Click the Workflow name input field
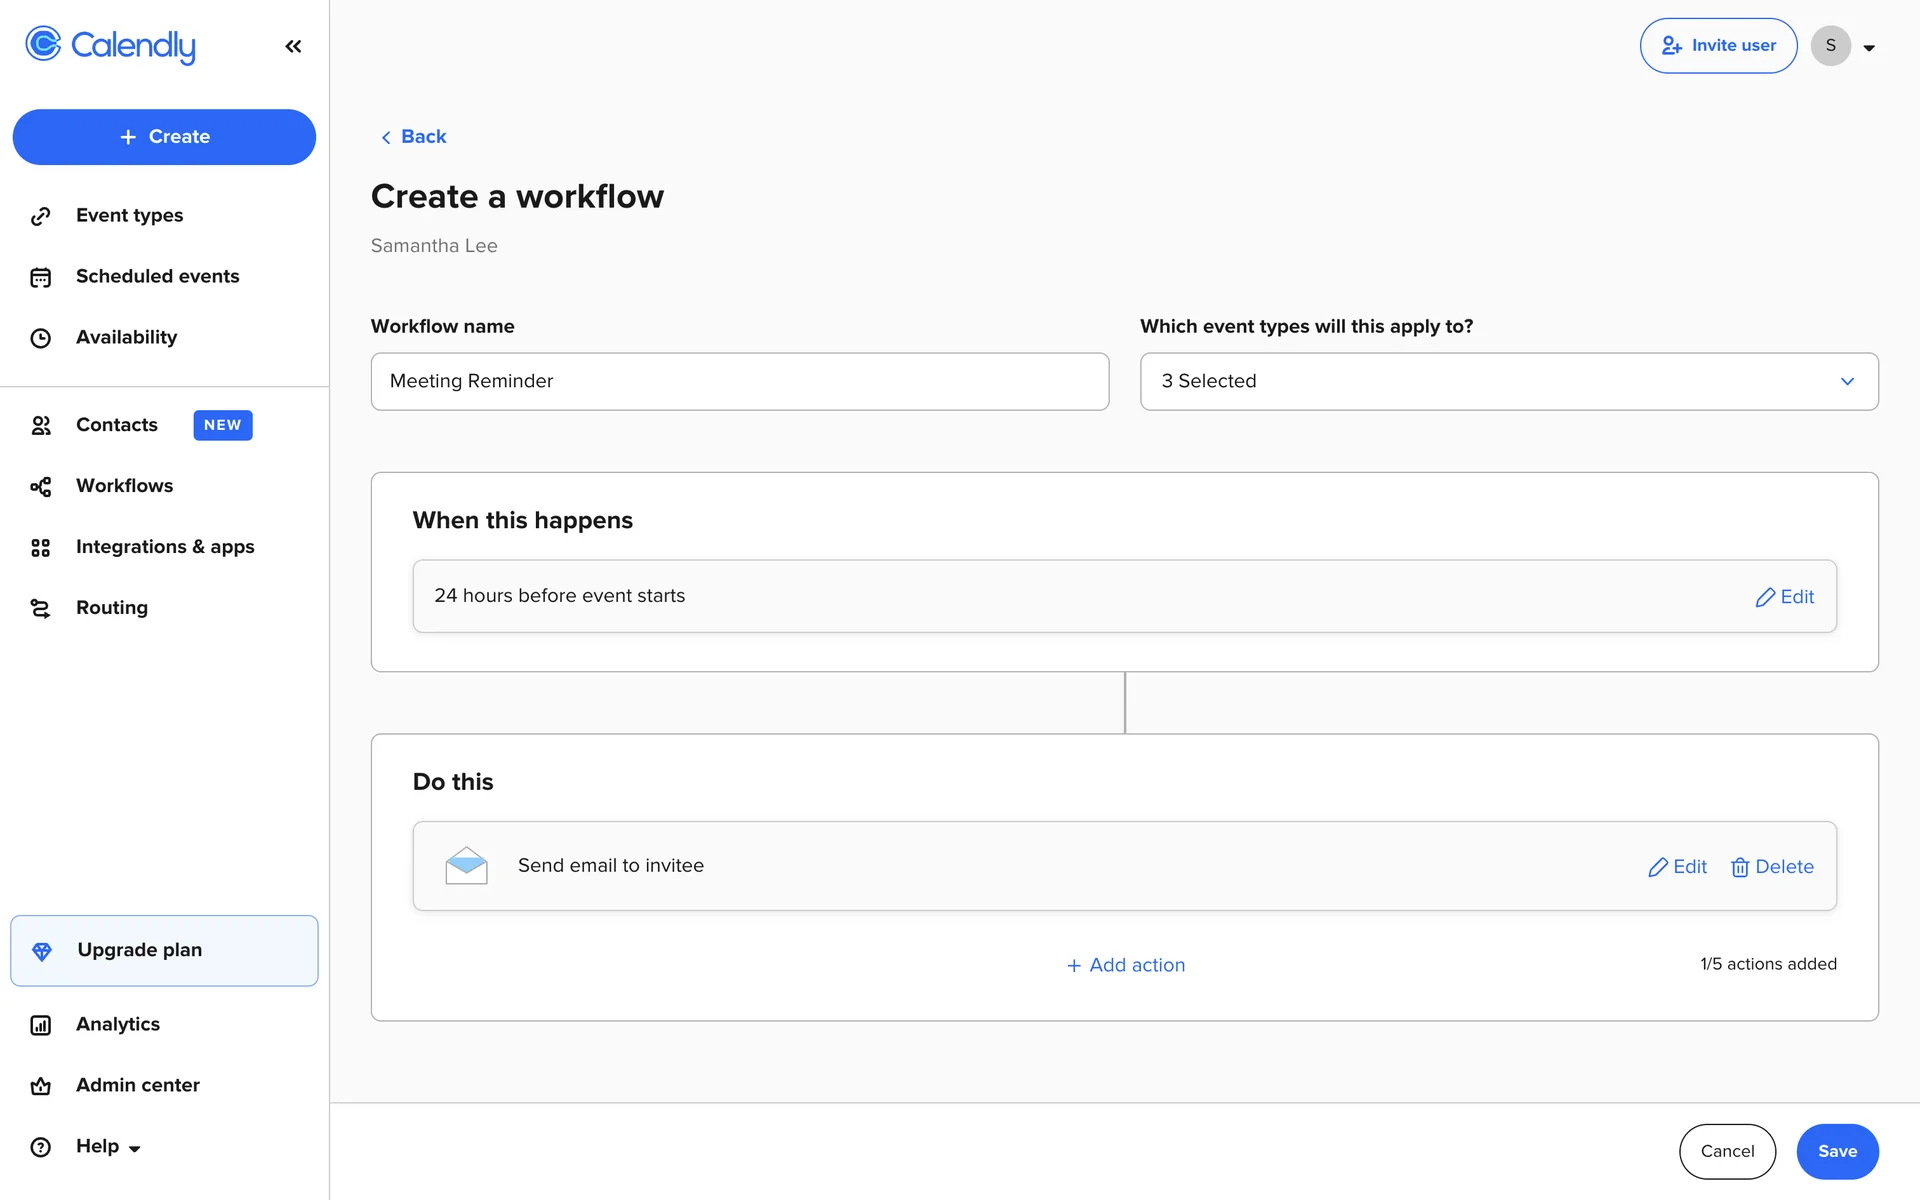This screenshot has width=1920, height=1200. point(739,381)
